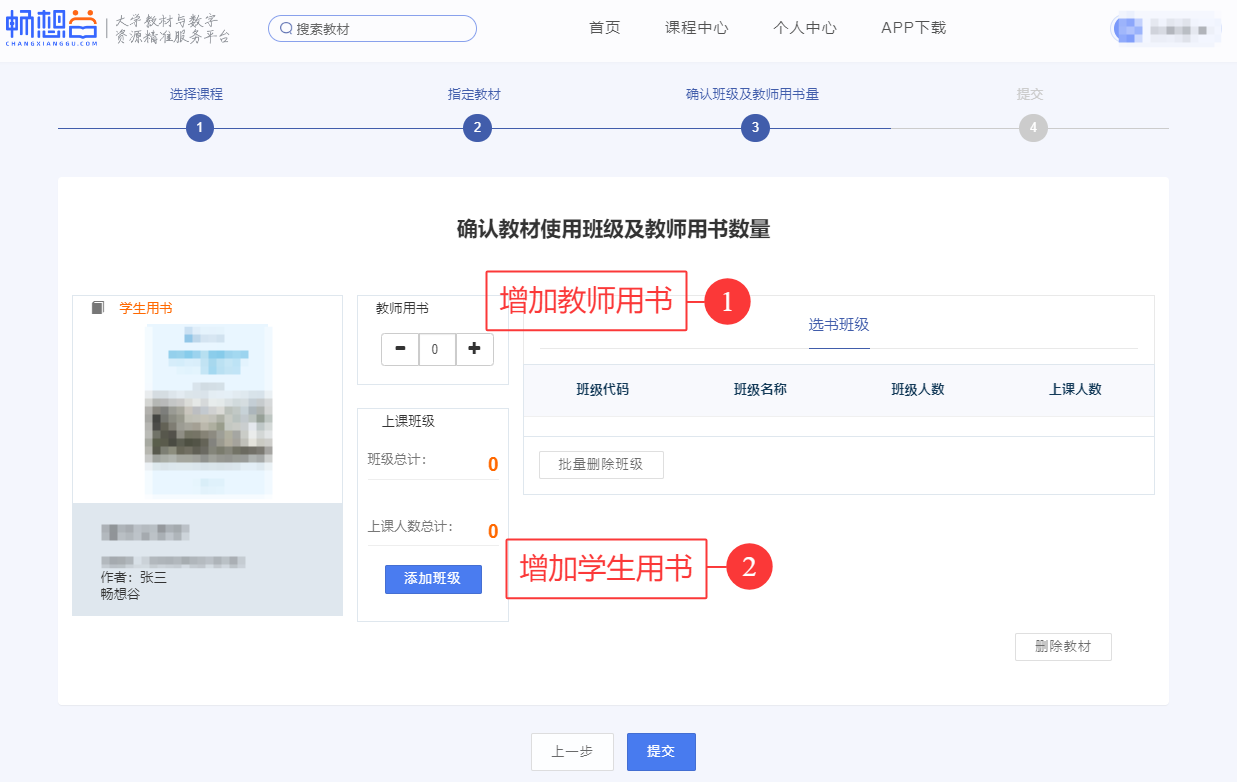The width and height of the screenshot is (1237, 782).
Task: Click step 3 circle 确认班级及教师用书量
Action: [755, 128]
